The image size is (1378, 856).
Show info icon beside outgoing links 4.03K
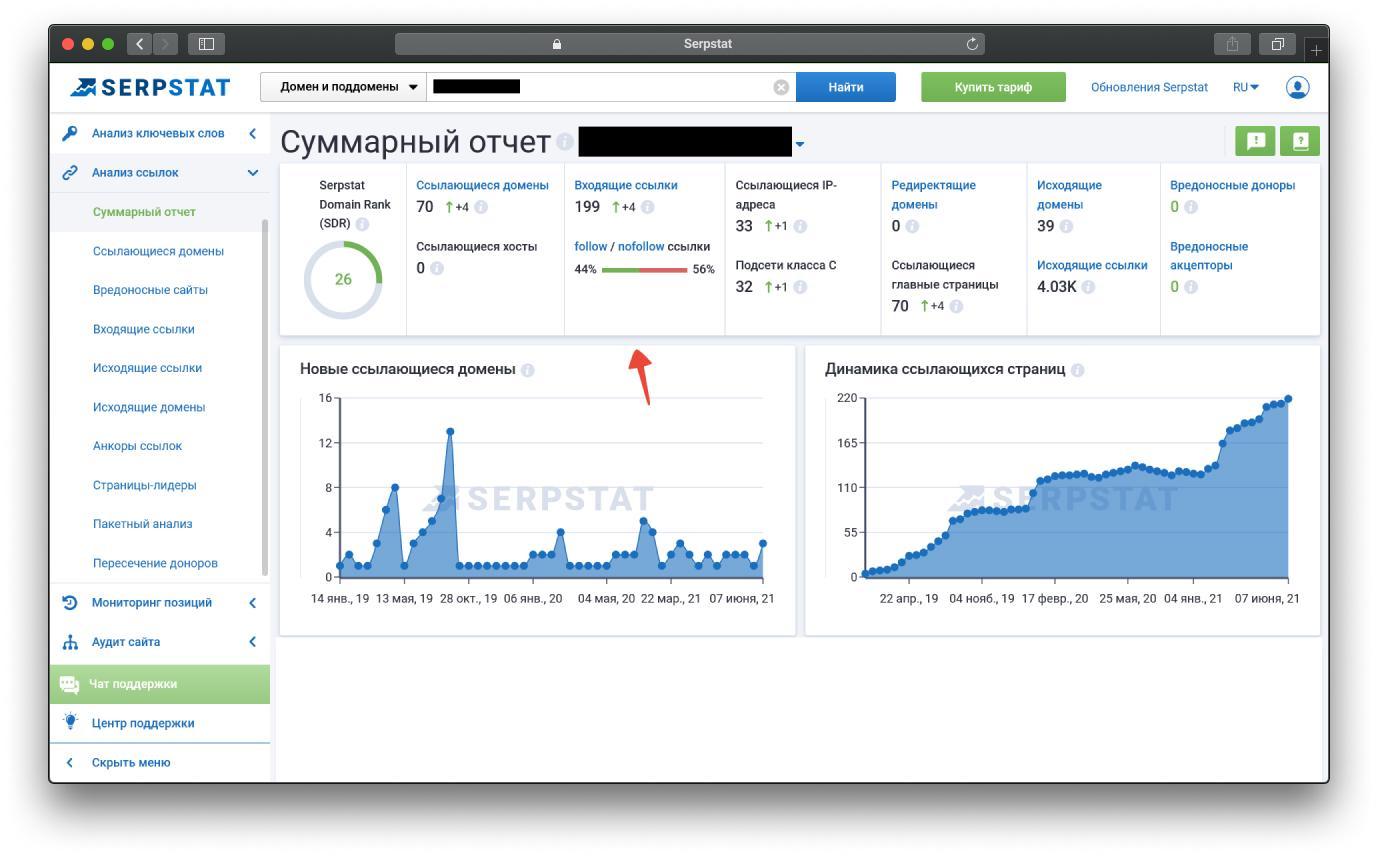[1088, 287]
